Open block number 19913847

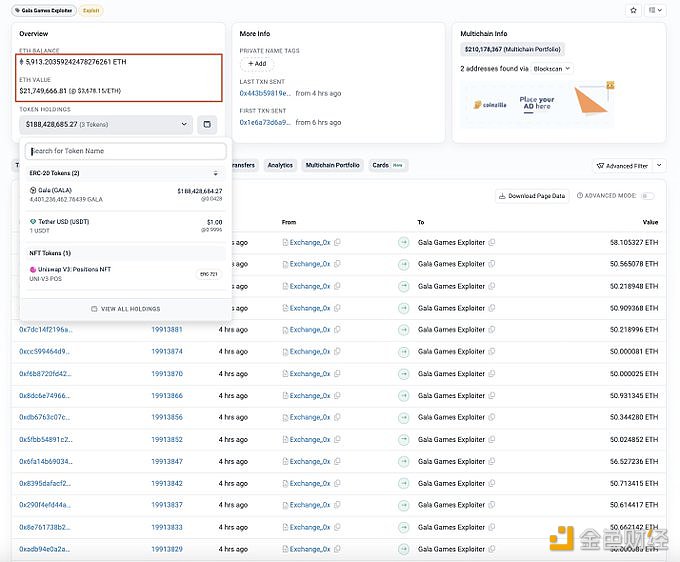[167, 461]
